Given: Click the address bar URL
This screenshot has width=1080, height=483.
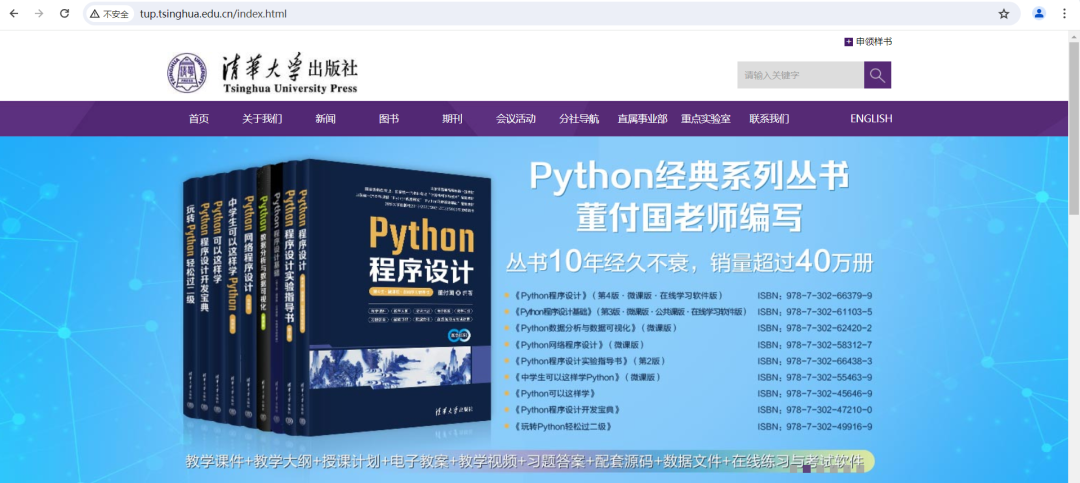Looking at the screenshot, I should [214, 14].
